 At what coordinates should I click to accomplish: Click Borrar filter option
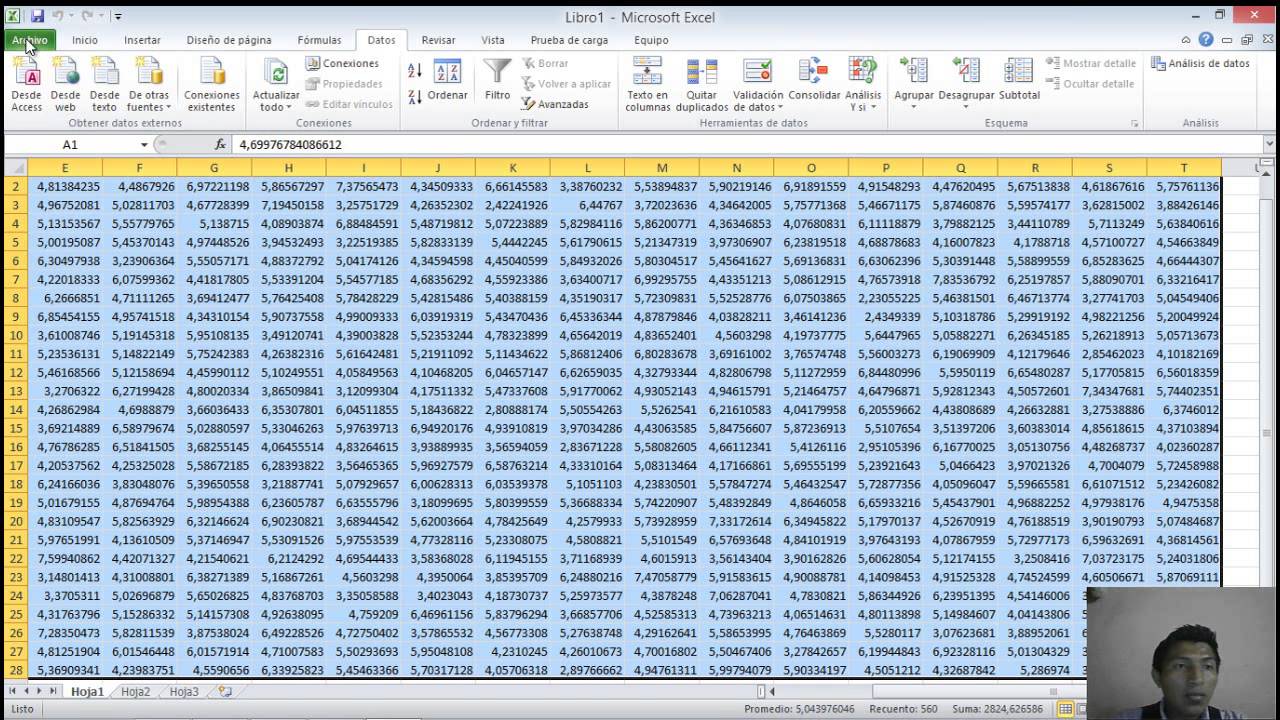click(x=544, y=63)
